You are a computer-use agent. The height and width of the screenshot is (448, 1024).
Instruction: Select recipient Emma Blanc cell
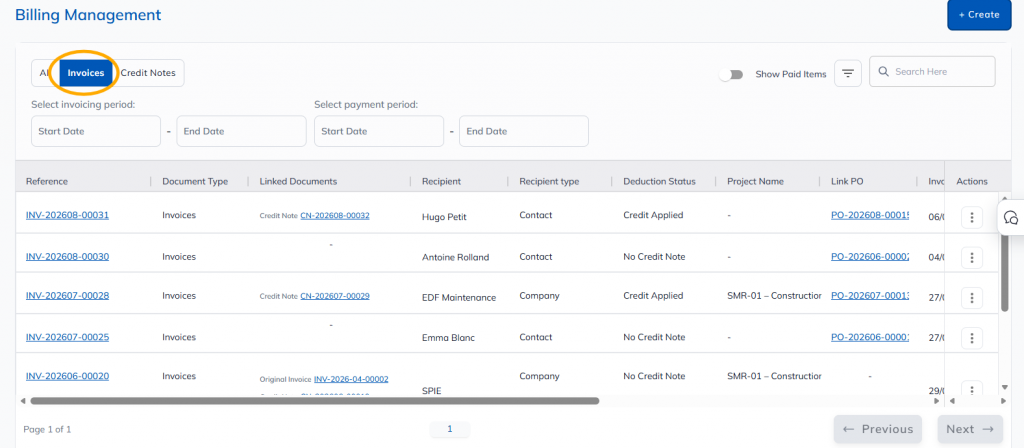pos(449,338)
